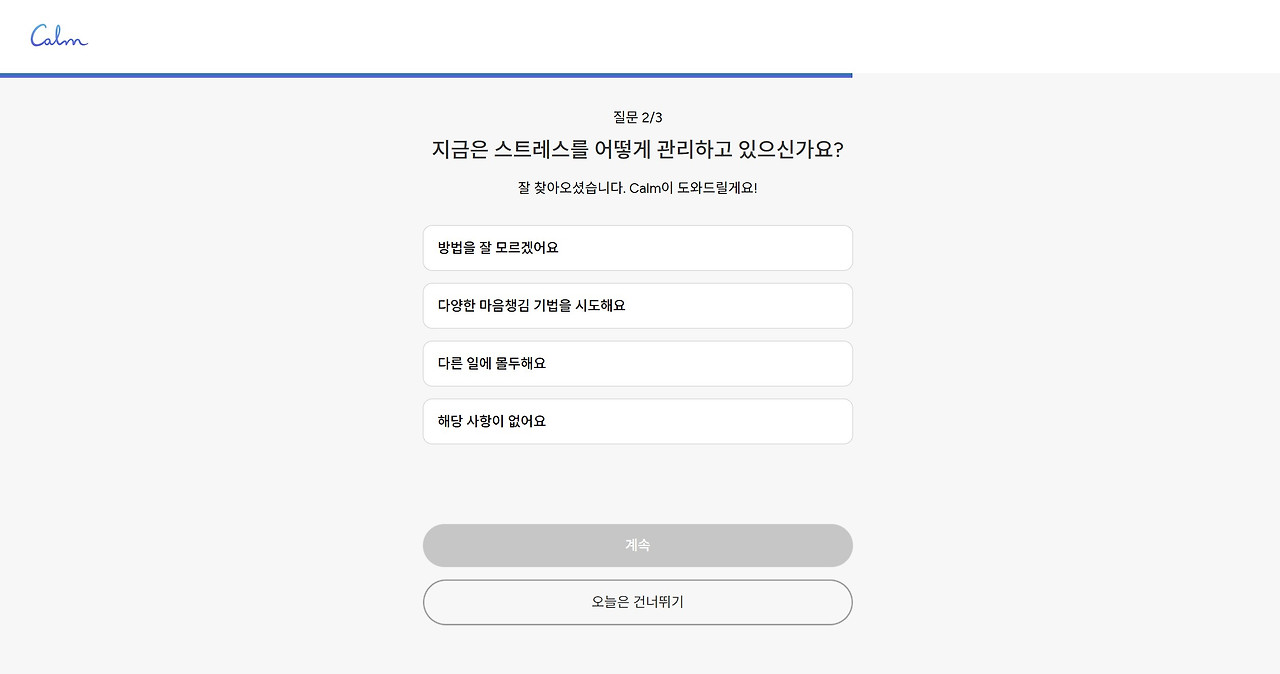The height and width of the screenshot is (674, 1280).
Task: Choose '다양한 마음챙김 기법을 시도해요' option
Action: [637, 305]
